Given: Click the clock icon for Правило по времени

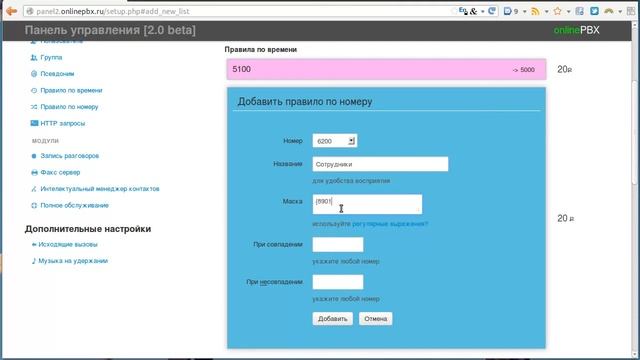Looking at the screenshot, I should tap(34, 90).
